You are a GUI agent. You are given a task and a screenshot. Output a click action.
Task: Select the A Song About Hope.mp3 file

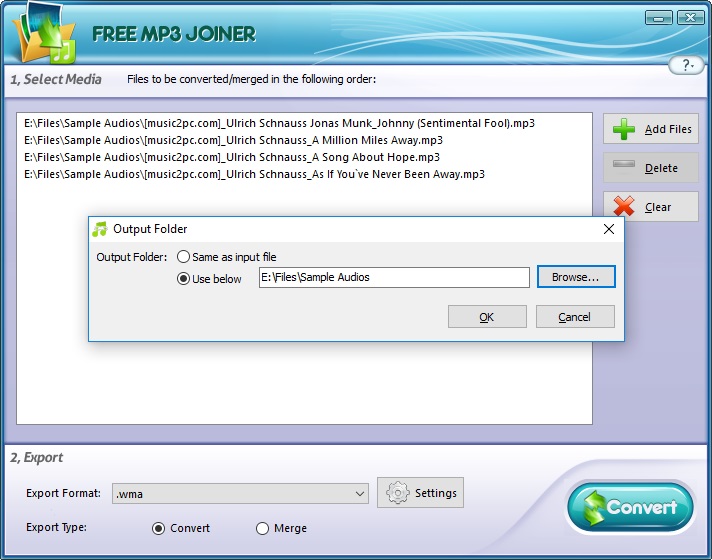[232, 157]
